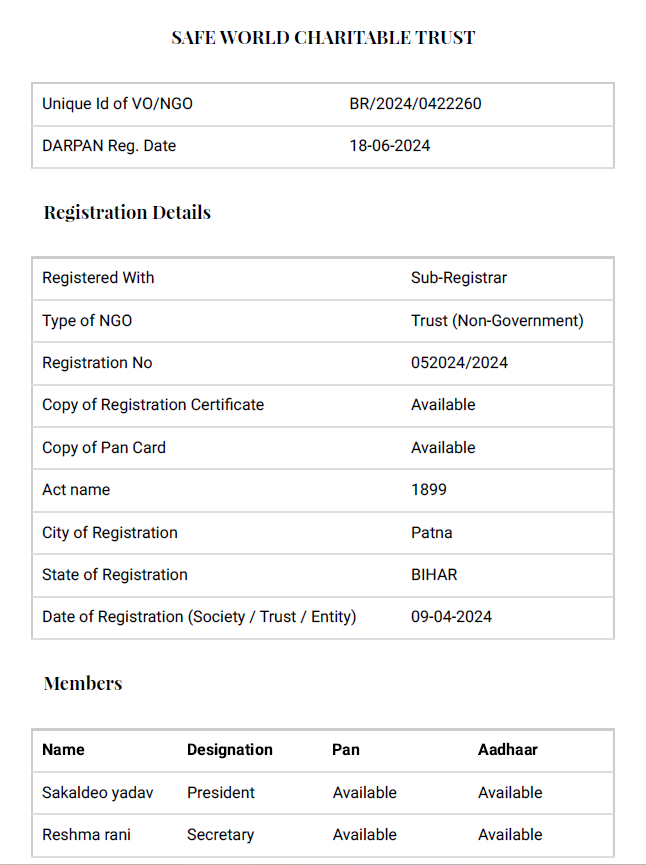Click the Act name value 1899
The width and height of the screenshot is (646, 865).
(429, 490)
